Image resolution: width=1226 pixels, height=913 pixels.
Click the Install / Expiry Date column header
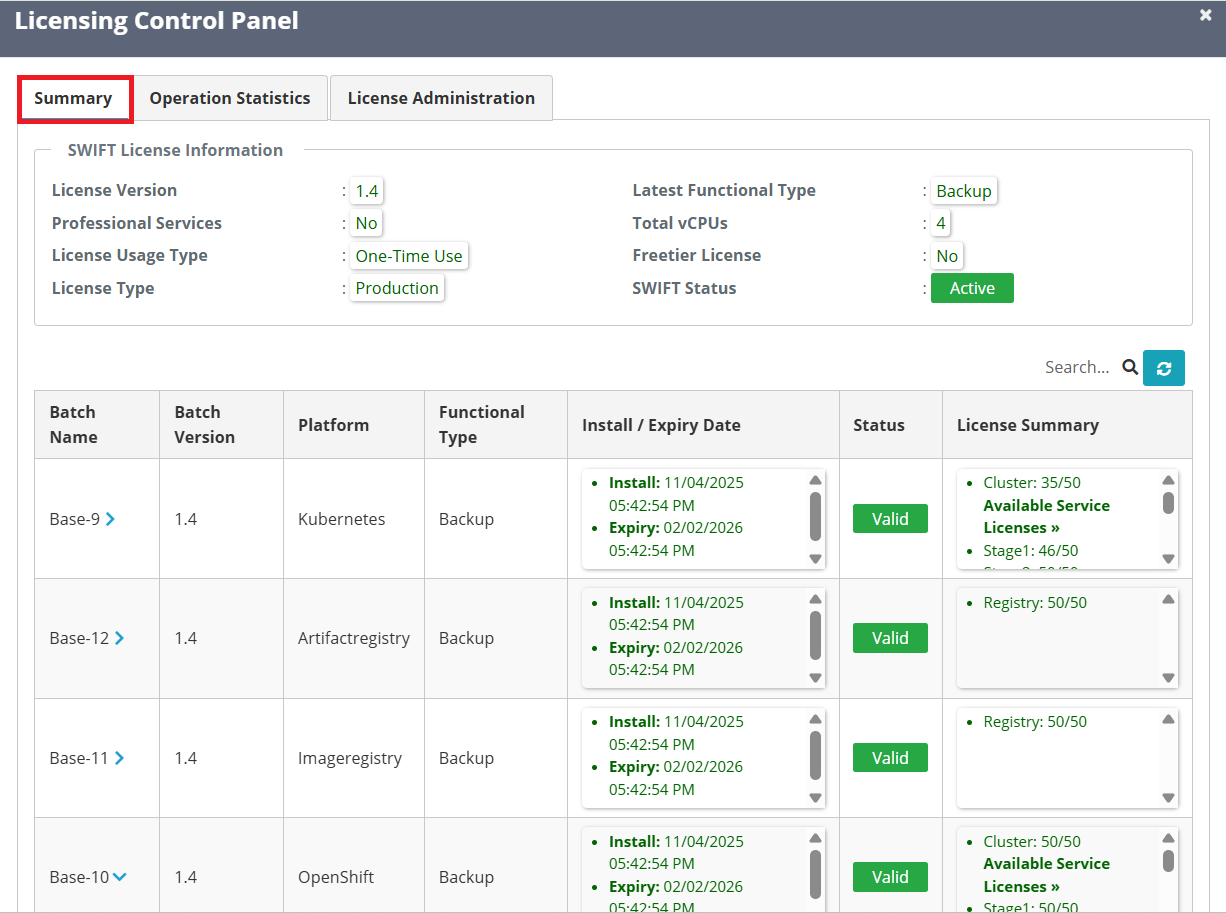[703, 425]
